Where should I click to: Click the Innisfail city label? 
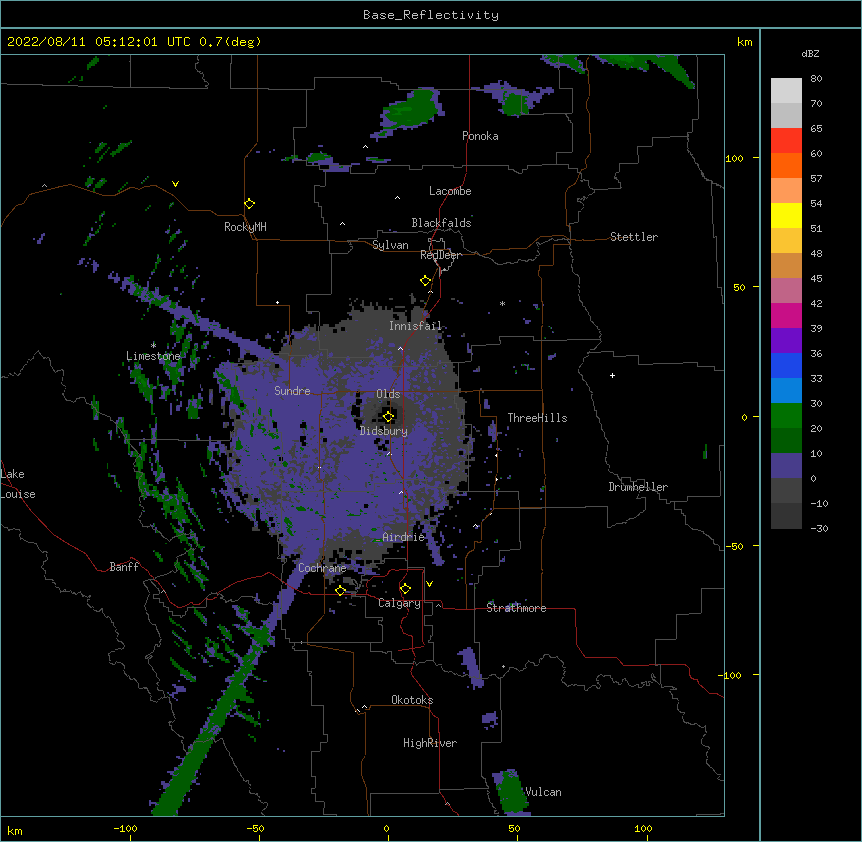[415, 326]
